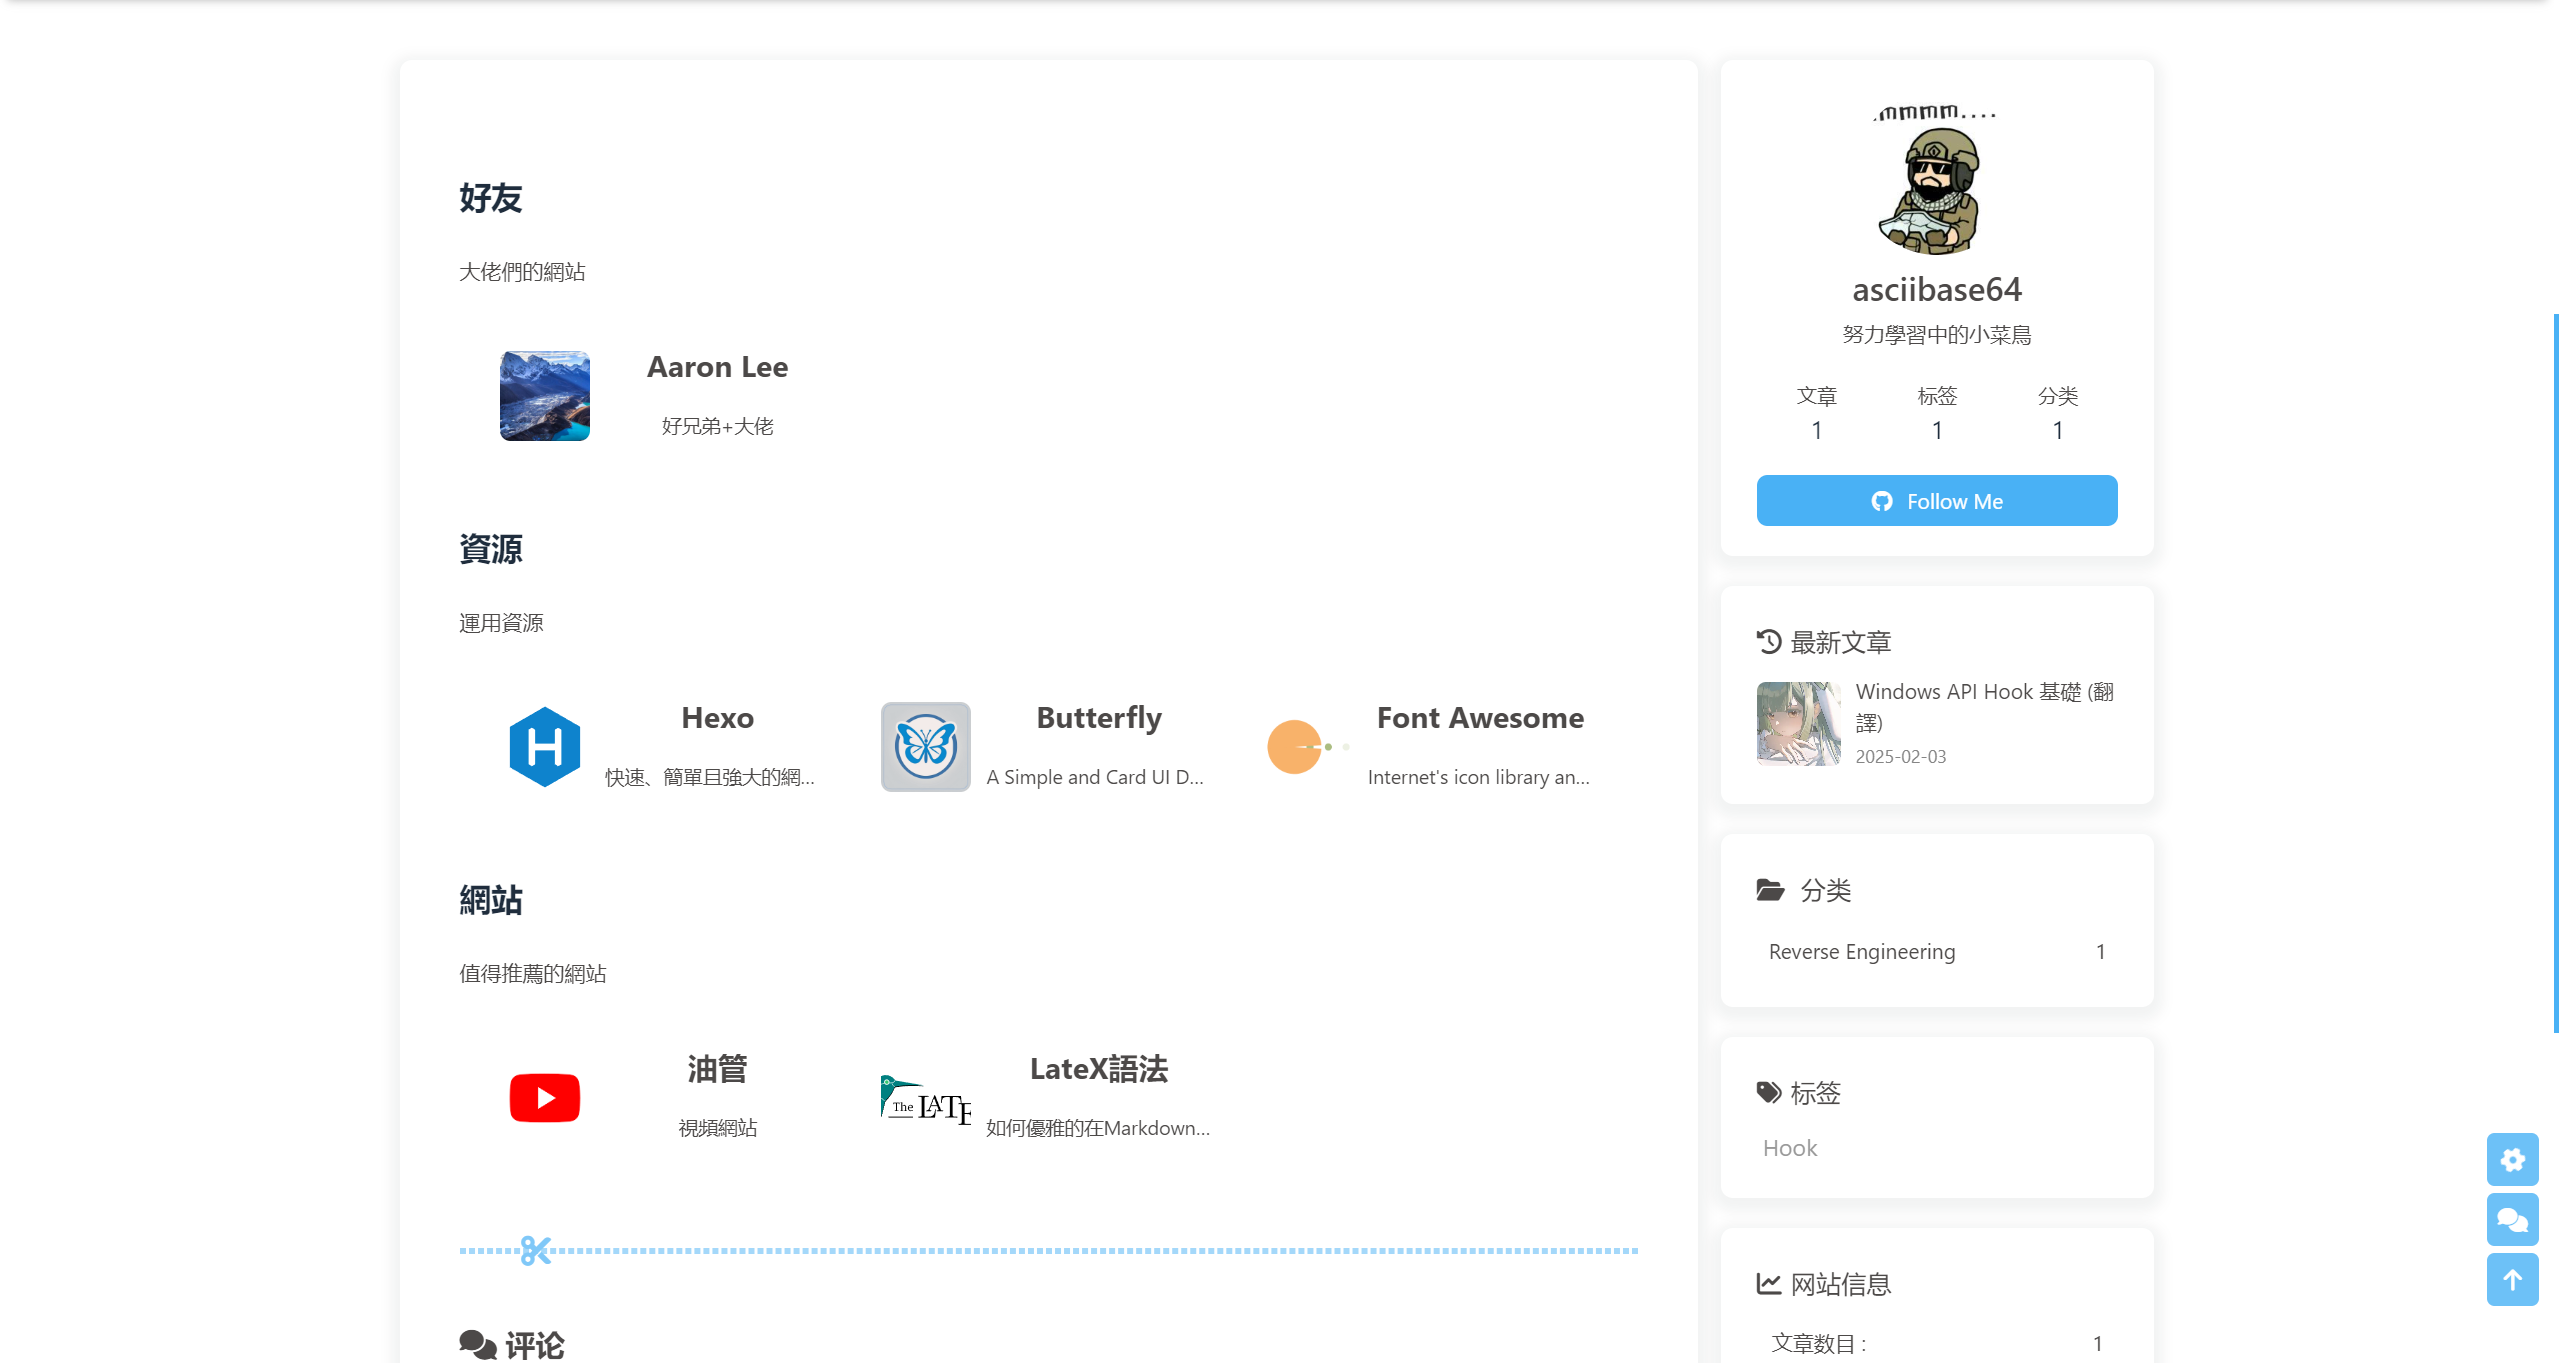Click the chat comments floating button

click(2511, 1219)
